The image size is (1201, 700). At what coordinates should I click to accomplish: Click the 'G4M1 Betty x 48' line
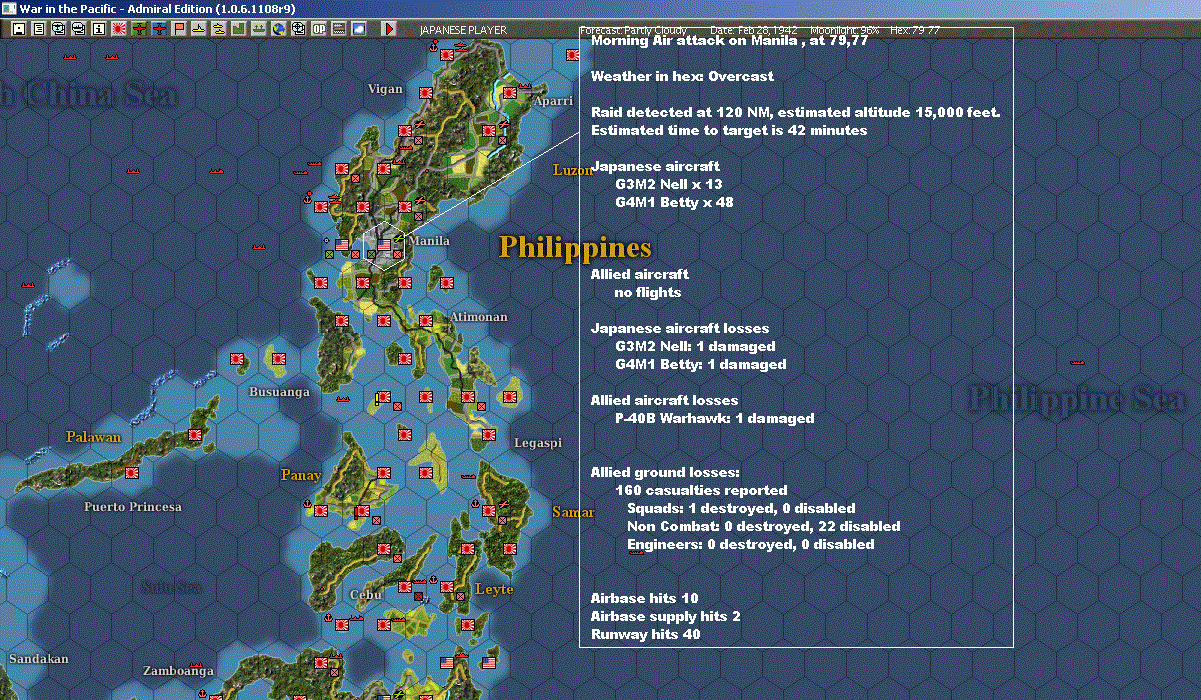tap(674, 202)
